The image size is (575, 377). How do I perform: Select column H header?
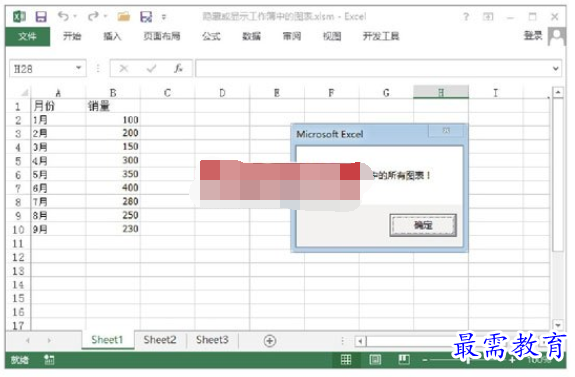pos(441,93)
